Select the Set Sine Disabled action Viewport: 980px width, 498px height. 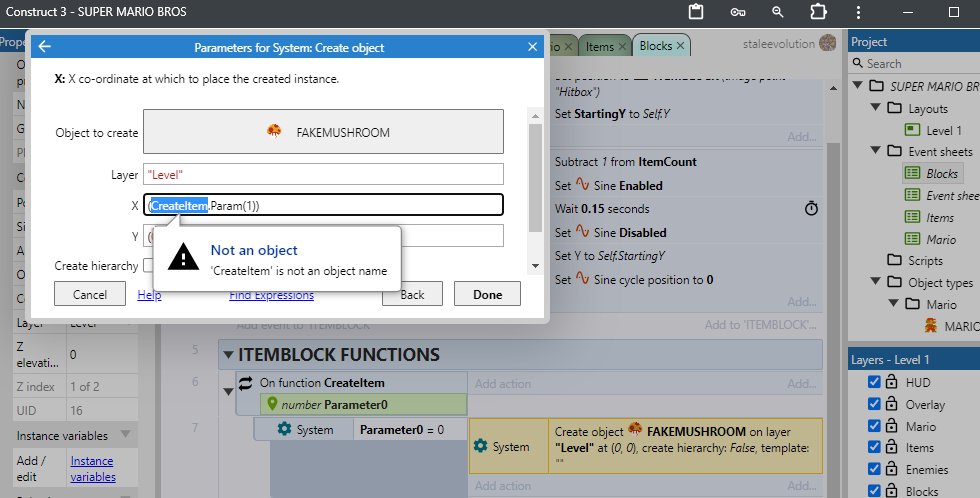coord(686,232)
